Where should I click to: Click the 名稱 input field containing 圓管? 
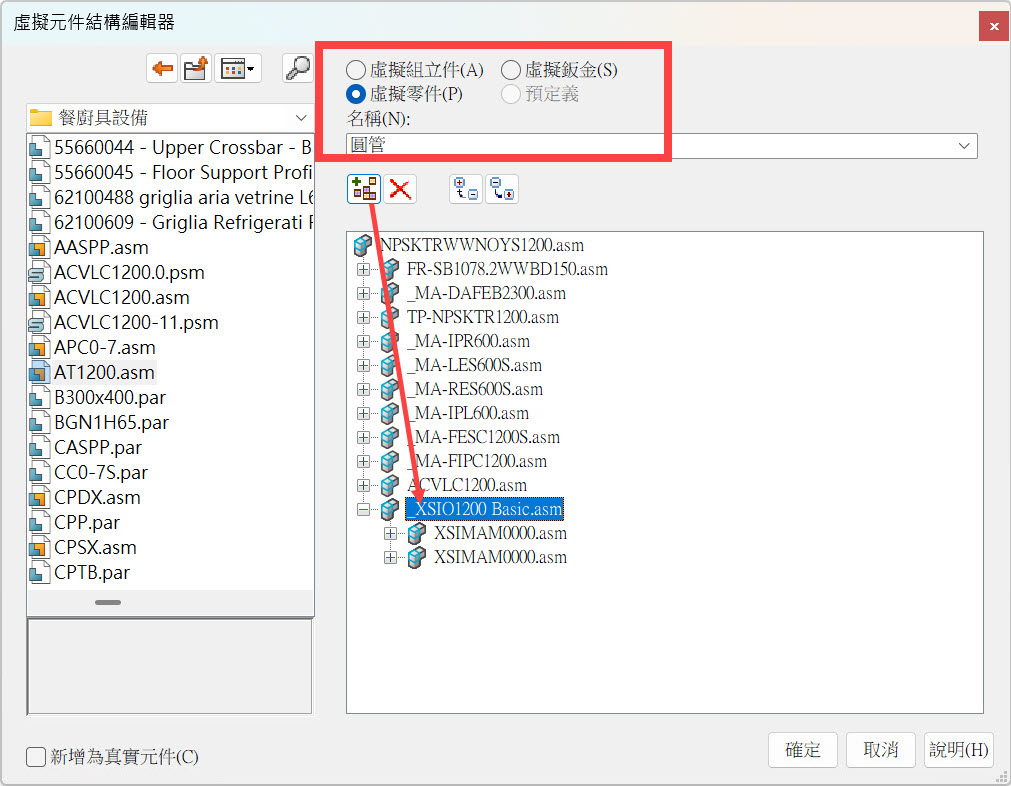(x=650, y=146)
